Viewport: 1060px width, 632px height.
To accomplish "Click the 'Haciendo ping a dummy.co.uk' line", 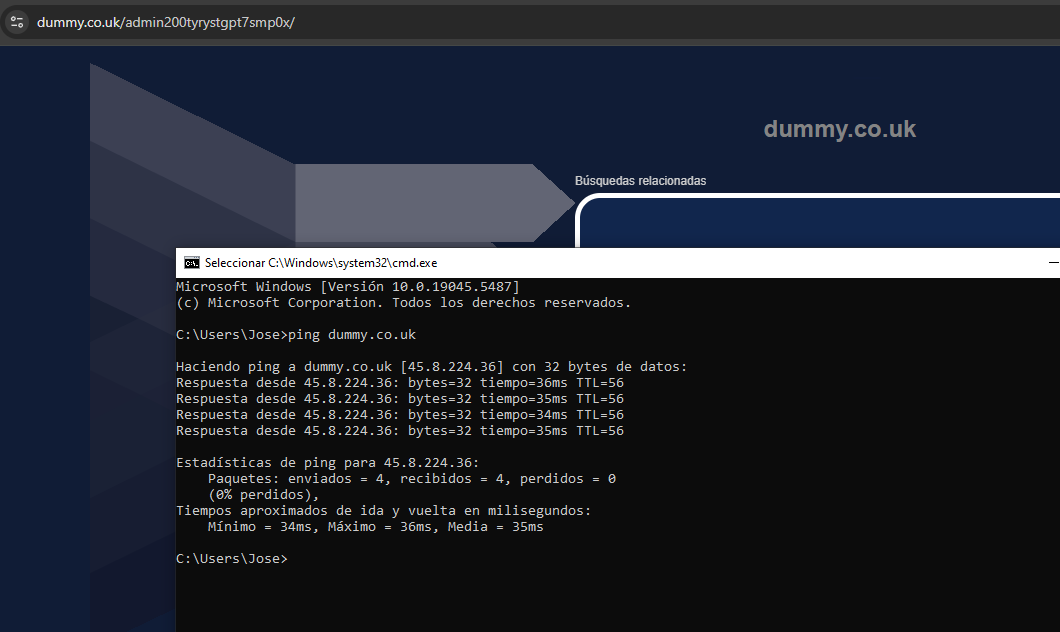I will click(x=431, y=366).
